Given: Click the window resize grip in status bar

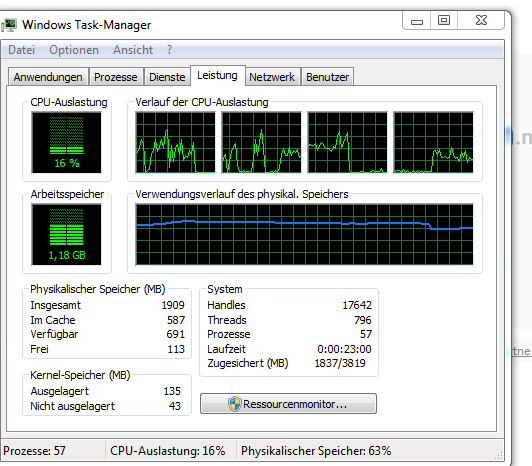Looking at the screenshot, I should coord(498,455).
